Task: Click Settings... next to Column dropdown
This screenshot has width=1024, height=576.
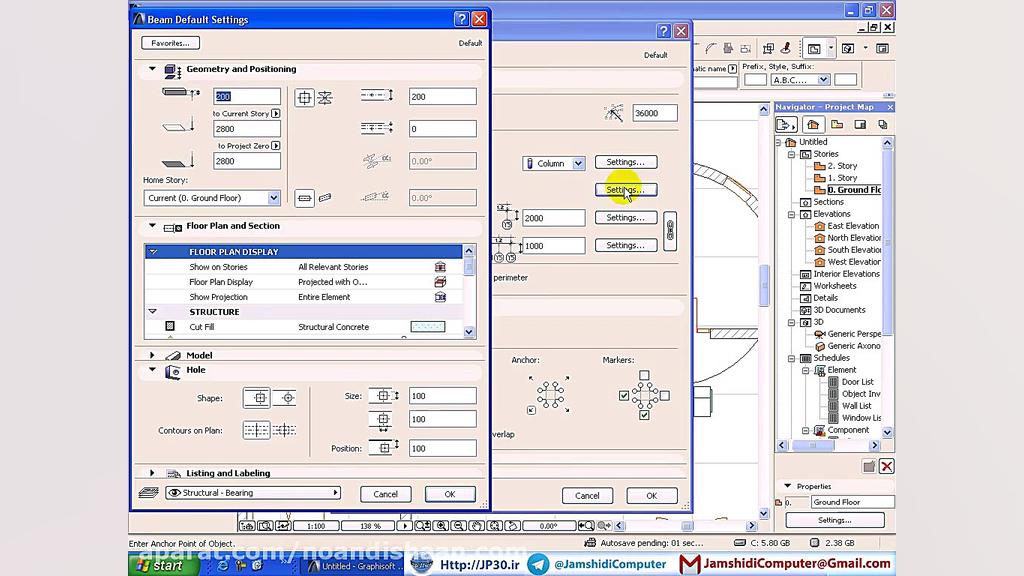Action: (626, 162)
